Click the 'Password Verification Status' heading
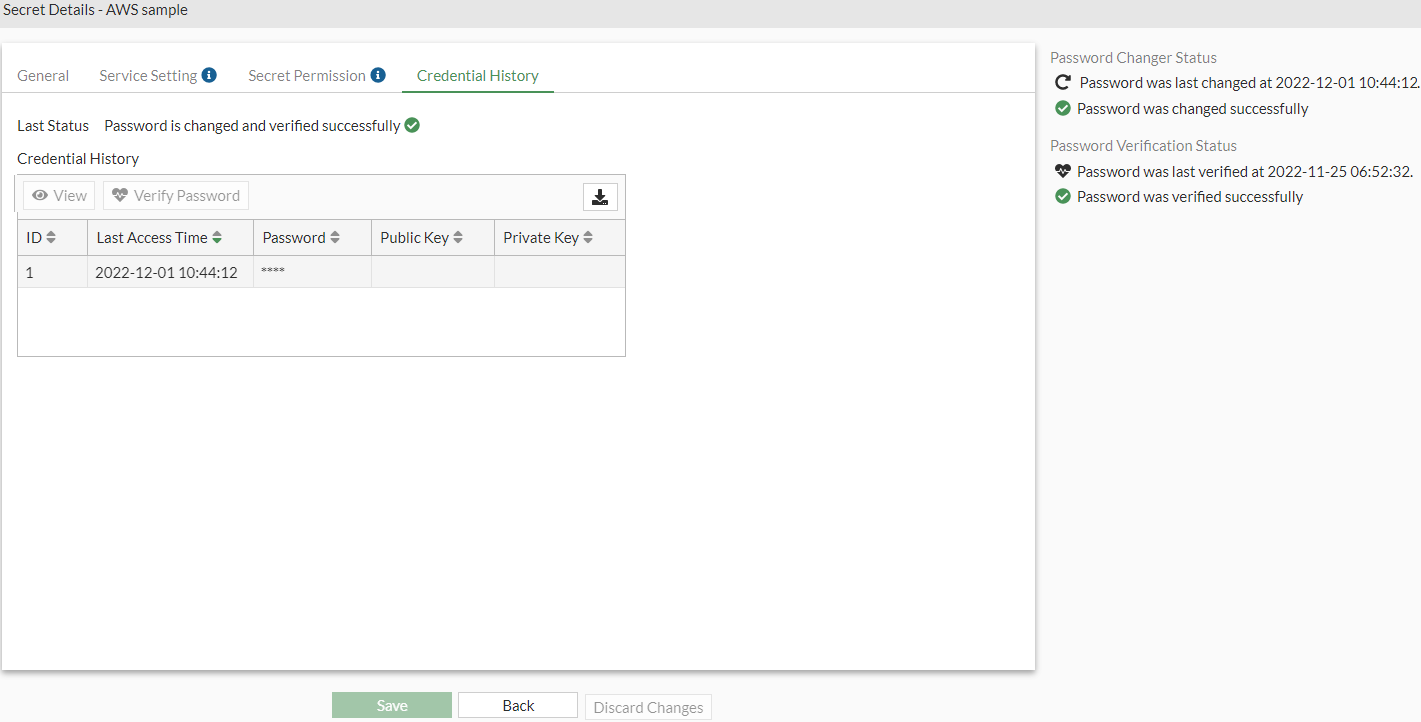1421x722 pixels. [x=1143, y=146]
